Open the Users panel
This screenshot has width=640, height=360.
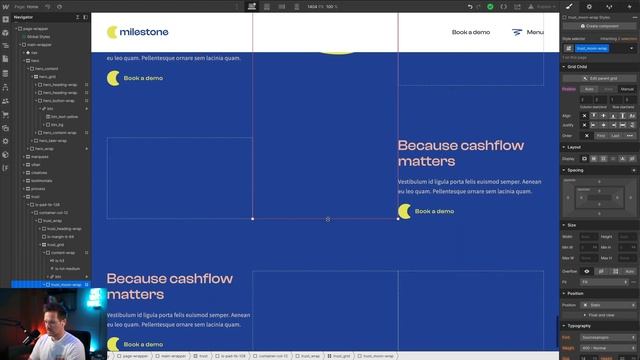5,101
